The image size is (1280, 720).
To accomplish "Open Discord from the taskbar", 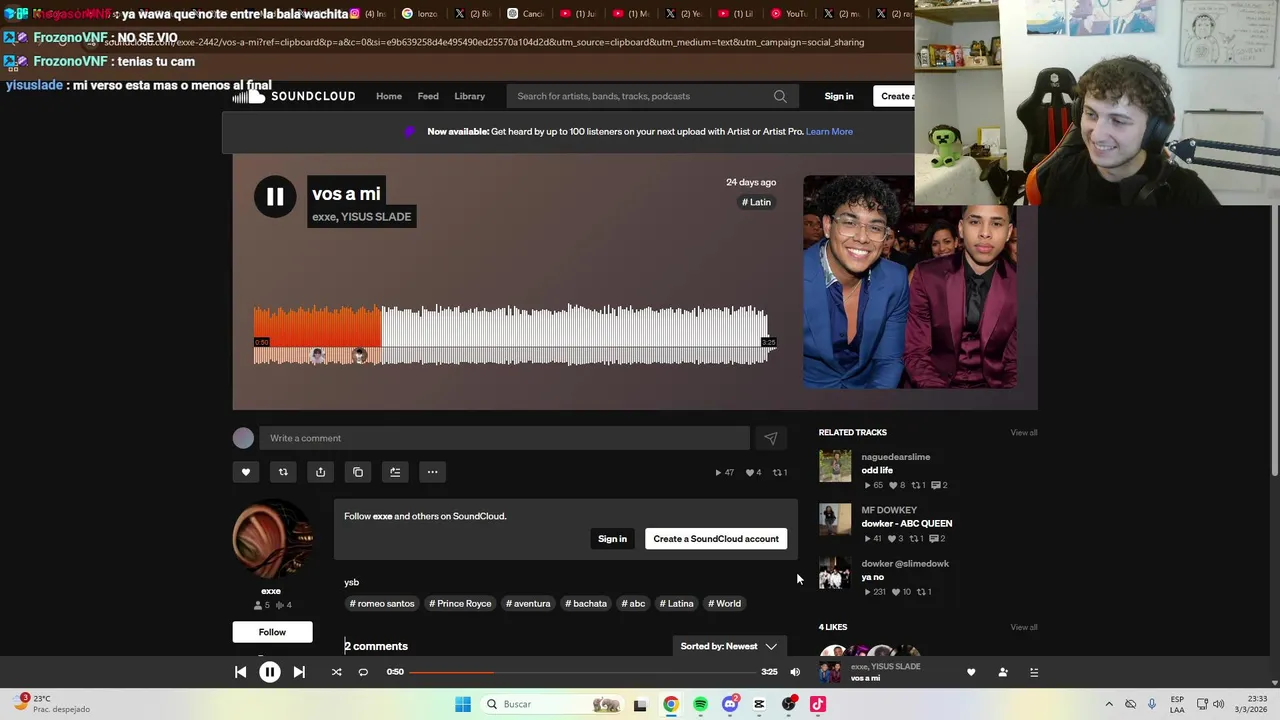I will coord(730,704).
